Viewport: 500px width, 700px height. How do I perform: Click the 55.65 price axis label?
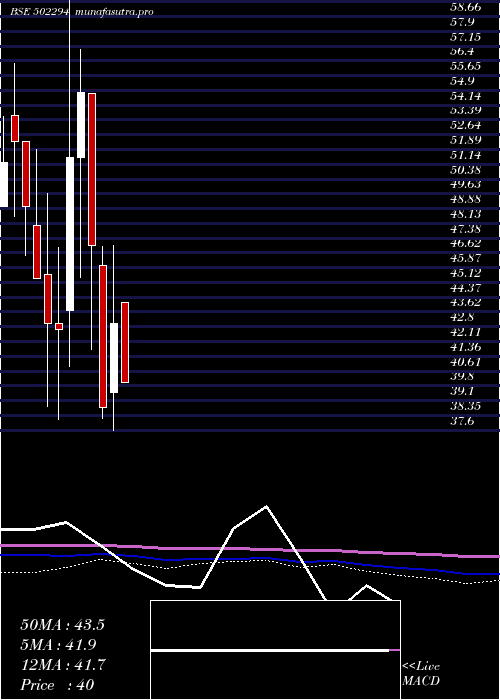click(x=465, y=66)
